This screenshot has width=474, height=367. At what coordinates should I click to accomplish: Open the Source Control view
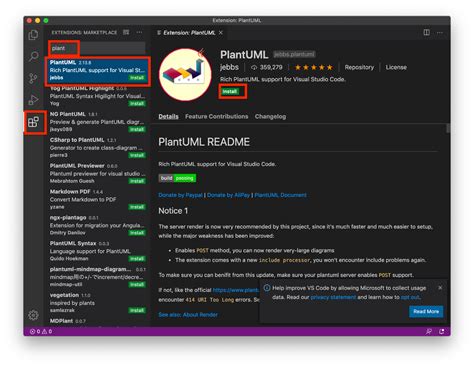(x=33, y=78)
